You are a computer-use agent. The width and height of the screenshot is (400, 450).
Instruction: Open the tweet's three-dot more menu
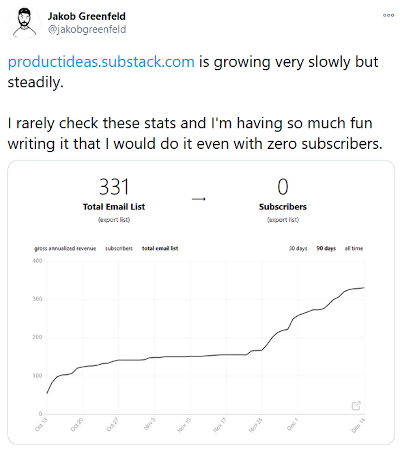tap(388, 15)
